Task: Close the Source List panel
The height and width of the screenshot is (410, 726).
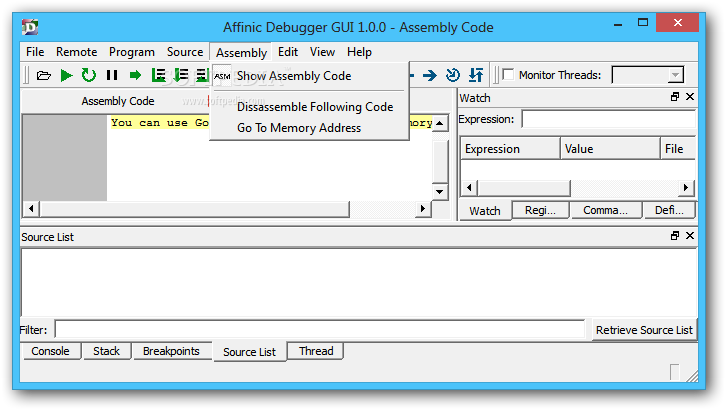Action: (x=690, y=236)
